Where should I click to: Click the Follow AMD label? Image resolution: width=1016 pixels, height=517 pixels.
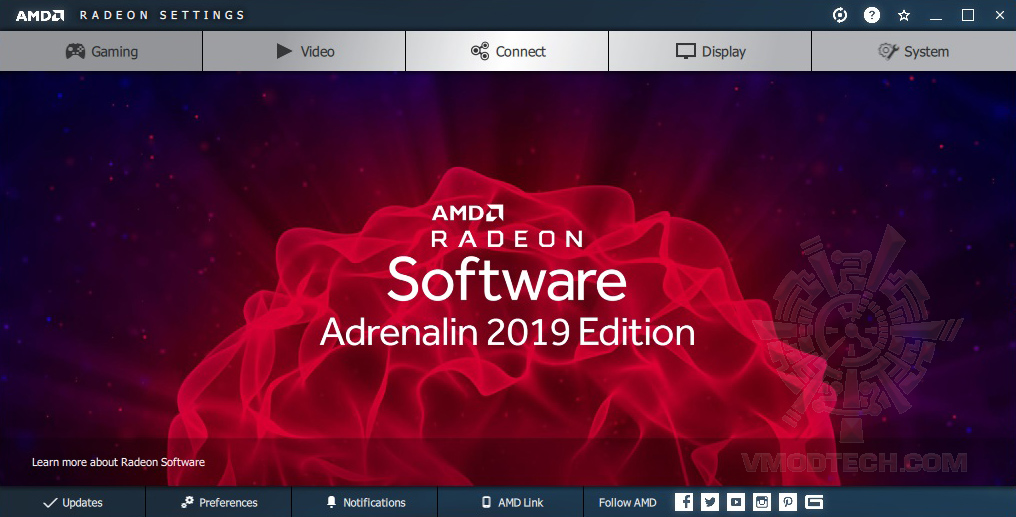[x=627, y=502]
